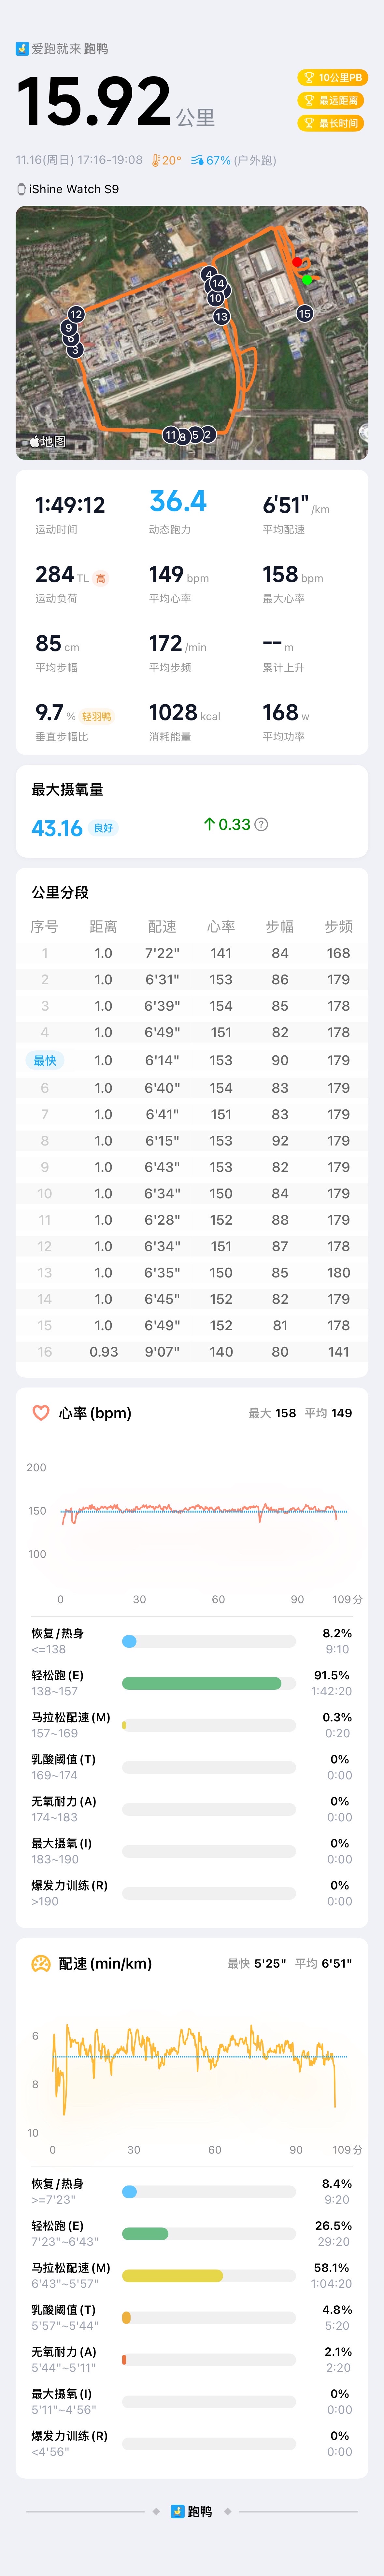Click the yellow 马拉松配速 pace zone bar
Screen dimensions: 384x2576
(x=172, y=2275)
